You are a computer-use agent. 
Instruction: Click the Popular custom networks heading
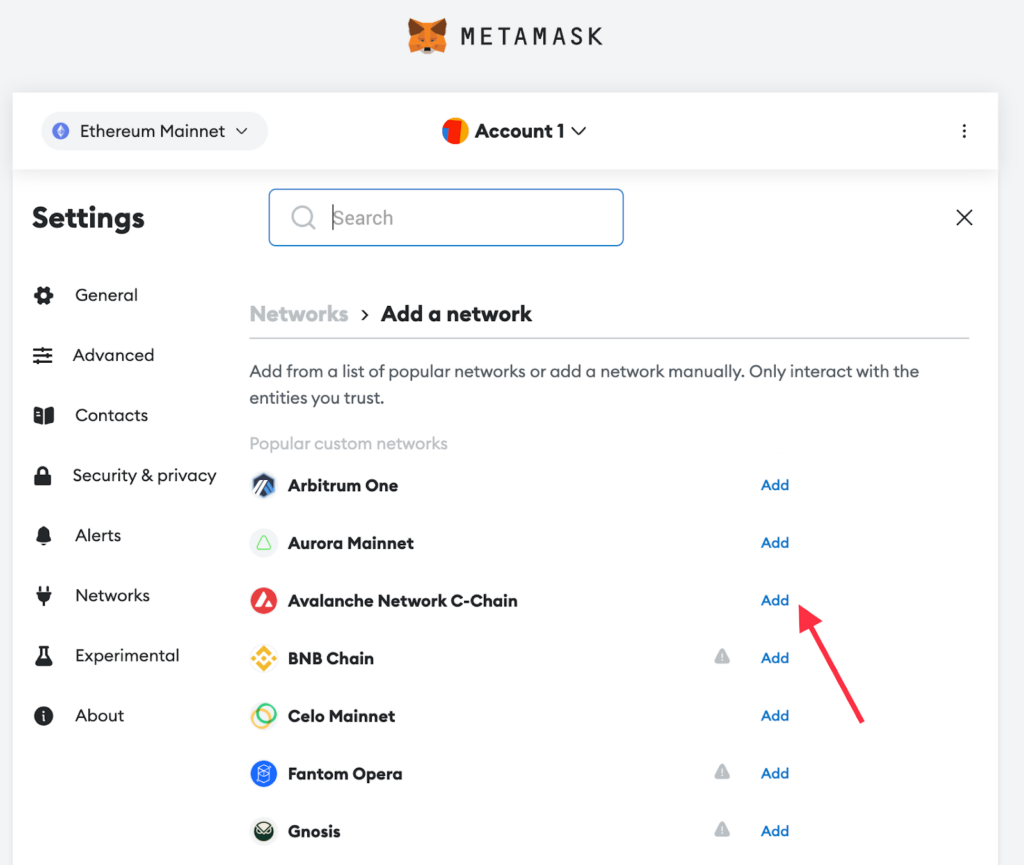tap(349, 444)
